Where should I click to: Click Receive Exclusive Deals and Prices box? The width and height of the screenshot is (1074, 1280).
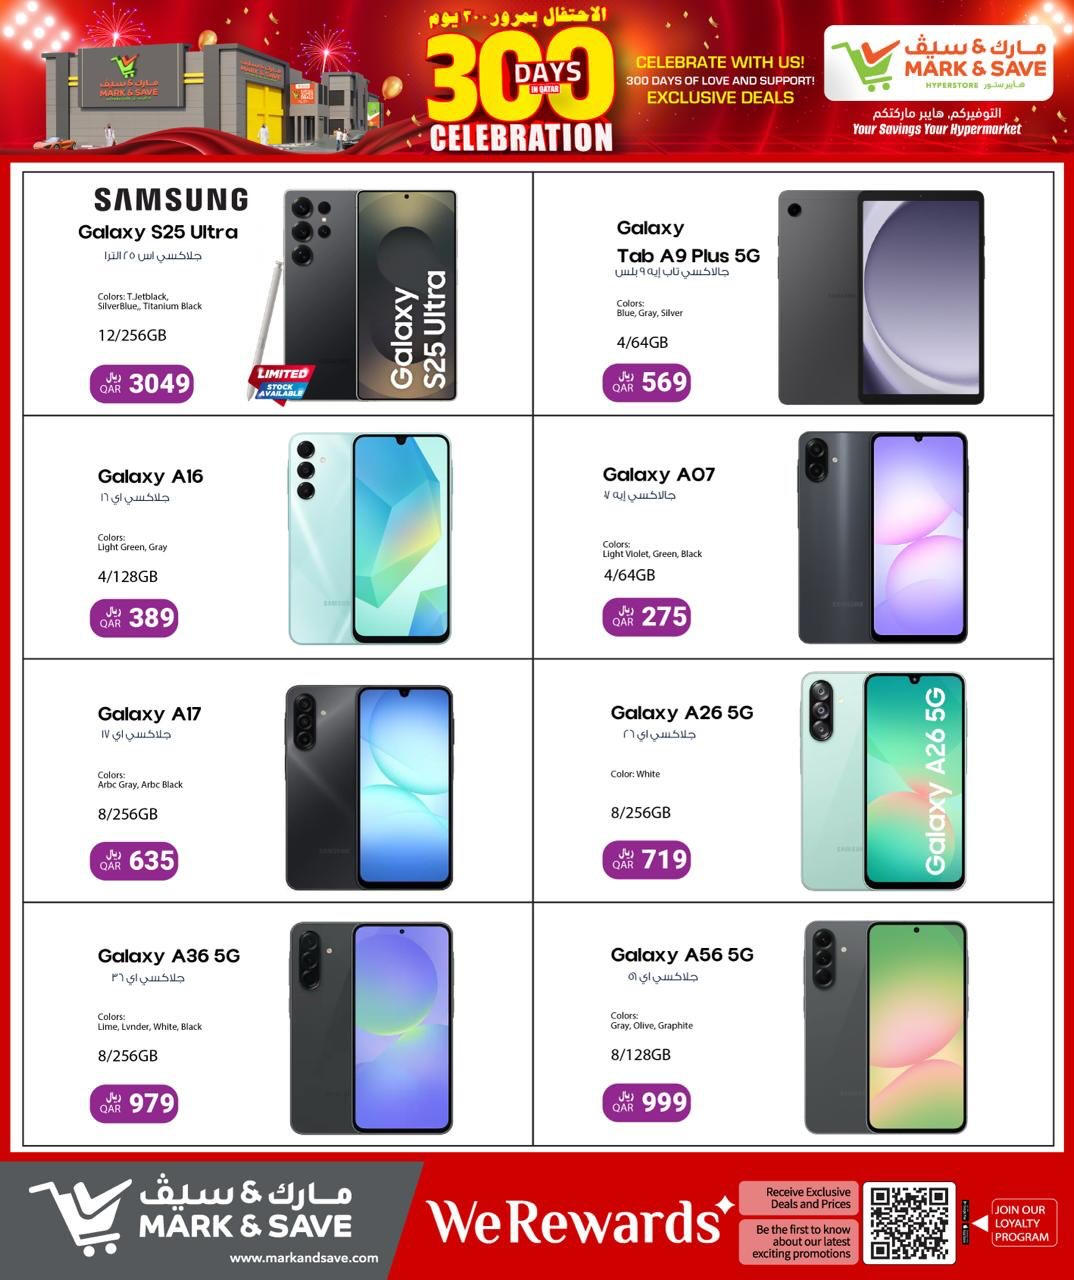[x=796, y=1198]
